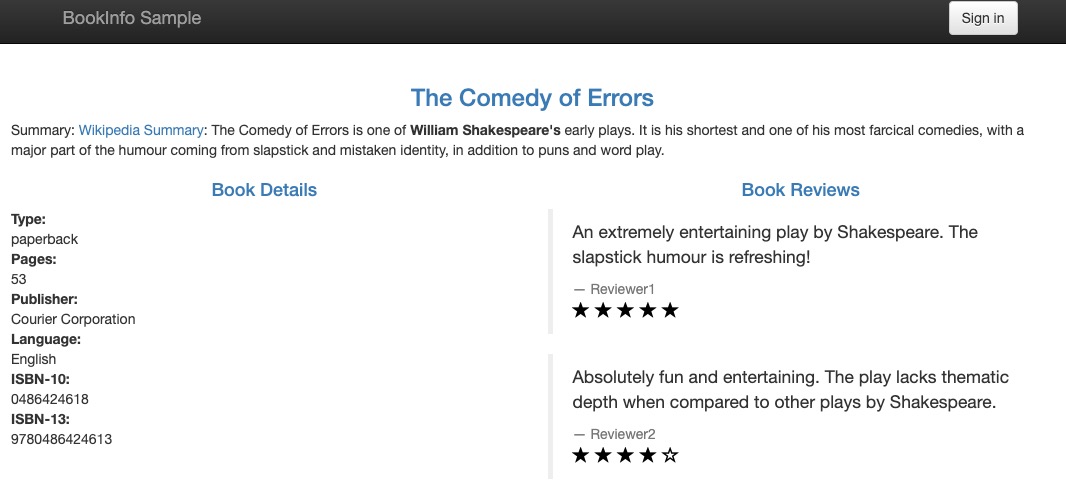Click the fourth filled star in Reviewer2's rating
This screenshot has height=496, width=1066.
[648, 456]
